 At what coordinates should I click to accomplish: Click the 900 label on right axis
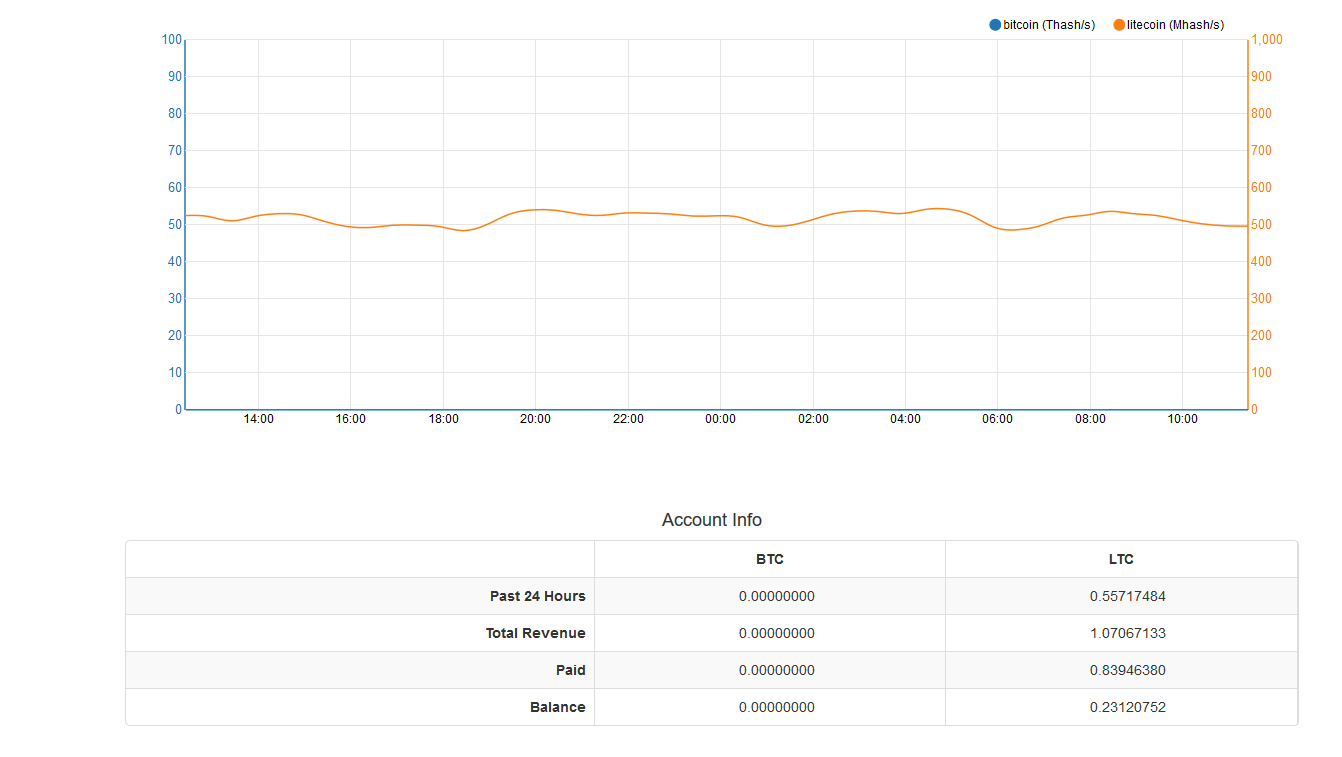click(x=1263, y=77)
